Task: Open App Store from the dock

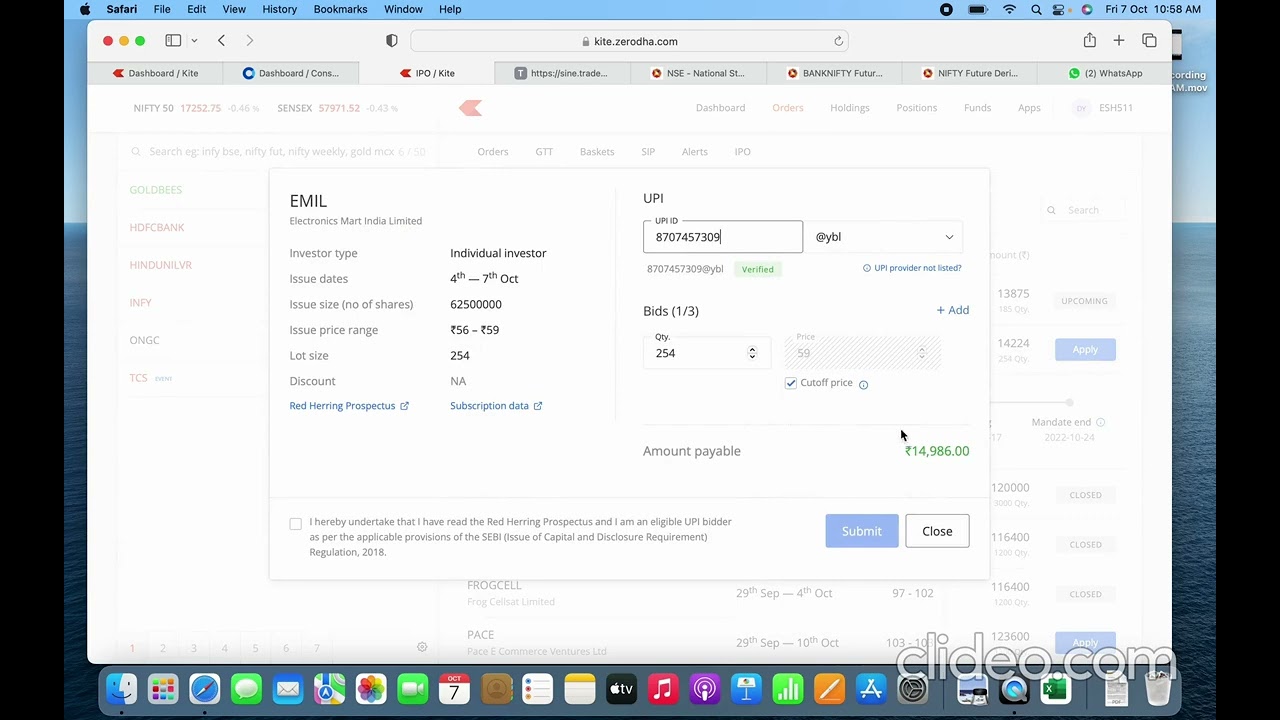Action: tap(871, 689)
